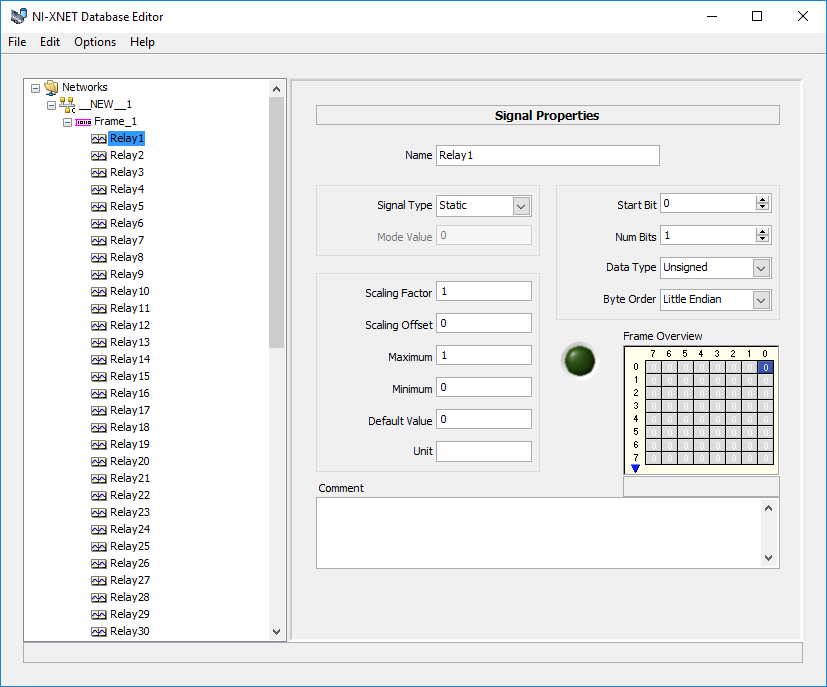The height and width of the screenshot is (687, 827).
Task: Click the signal icon beside Relay3
Action: point(99,172)
